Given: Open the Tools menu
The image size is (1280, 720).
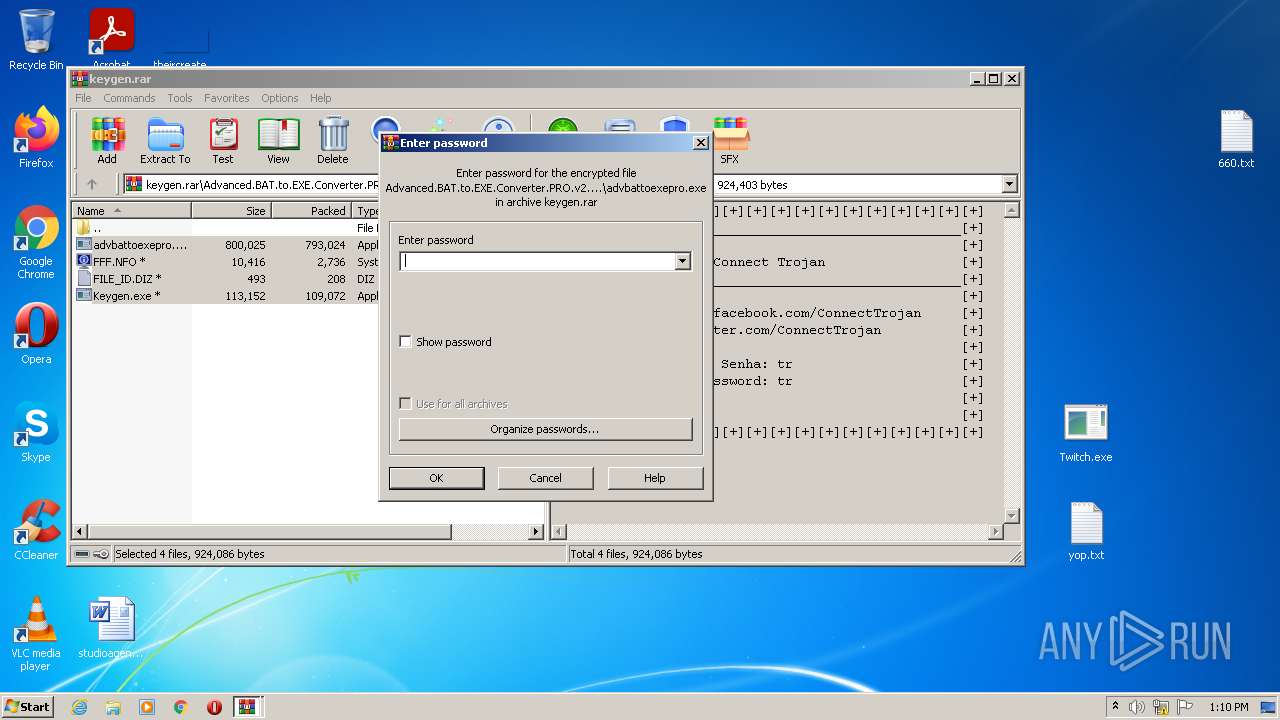Looking at the screenshot, I should [180, 98].
